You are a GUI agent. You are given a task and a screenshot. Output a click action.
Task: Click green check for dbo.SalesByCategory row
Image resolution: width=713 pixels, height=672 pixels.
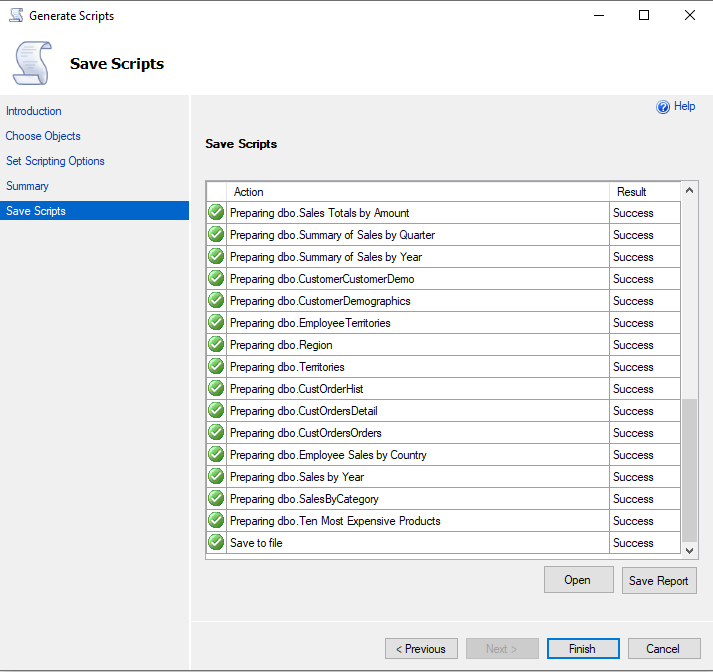216,499
